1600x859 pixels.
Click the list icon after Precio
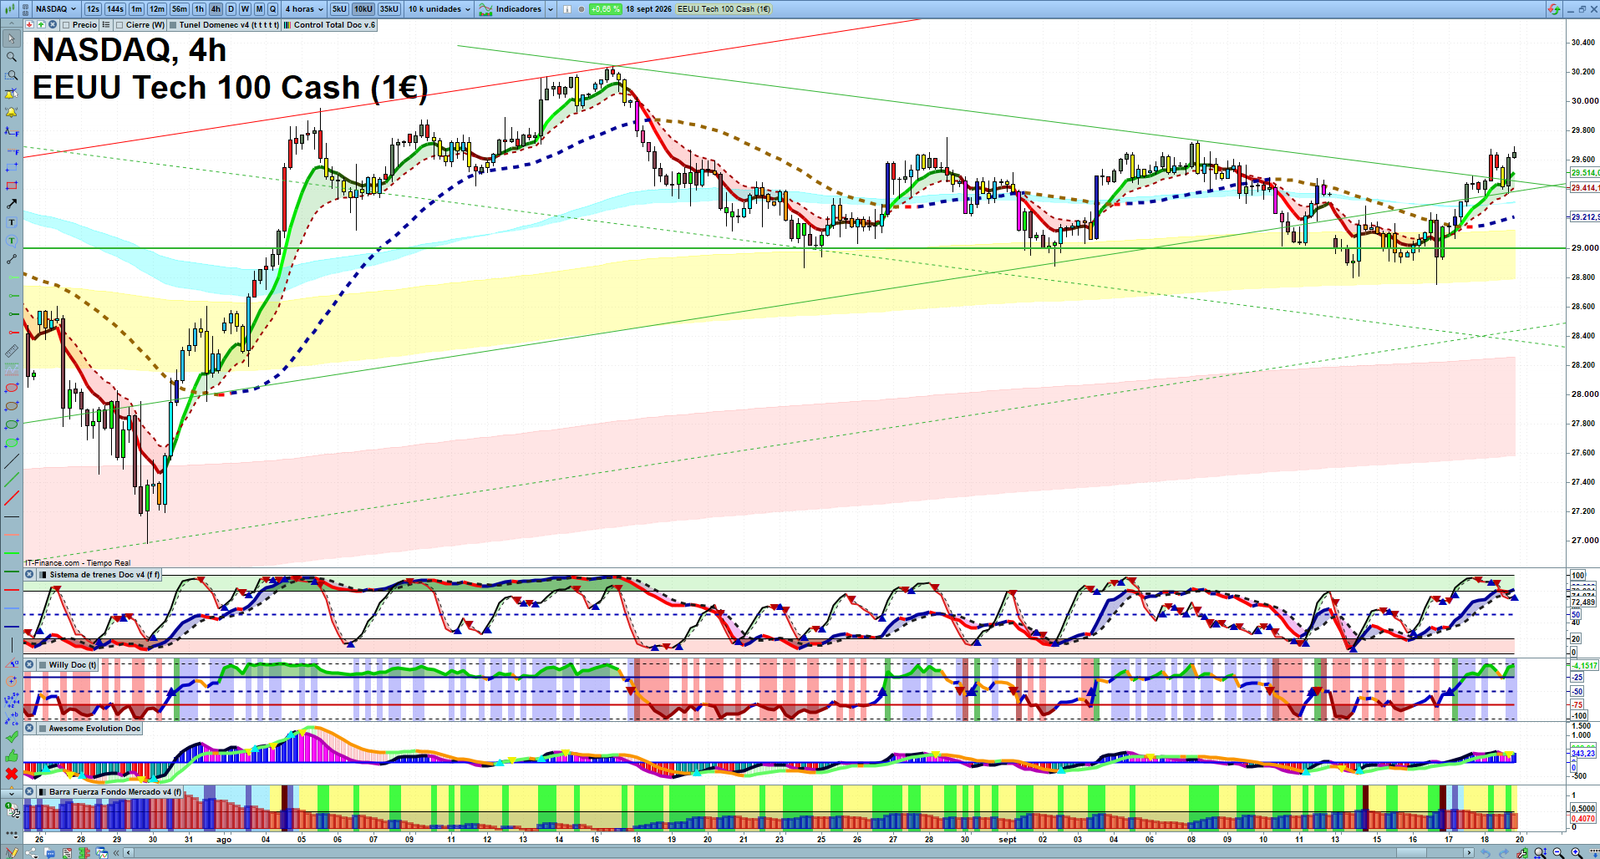[x=105, y=24]
